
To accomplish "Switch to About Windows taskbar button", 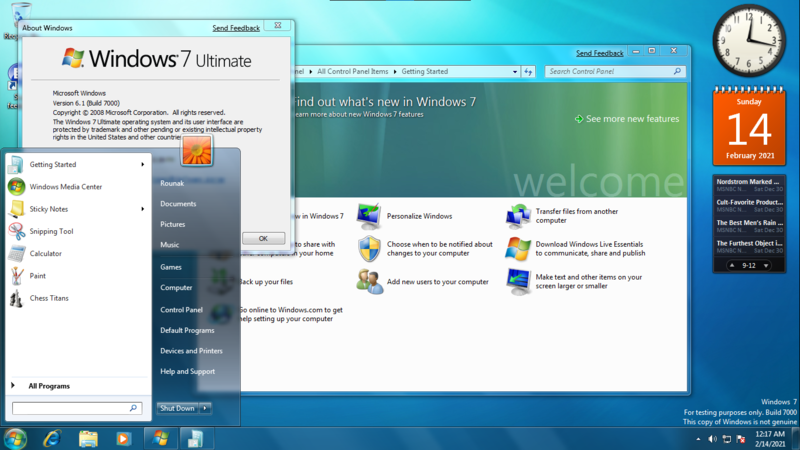I will click(160, 439).
